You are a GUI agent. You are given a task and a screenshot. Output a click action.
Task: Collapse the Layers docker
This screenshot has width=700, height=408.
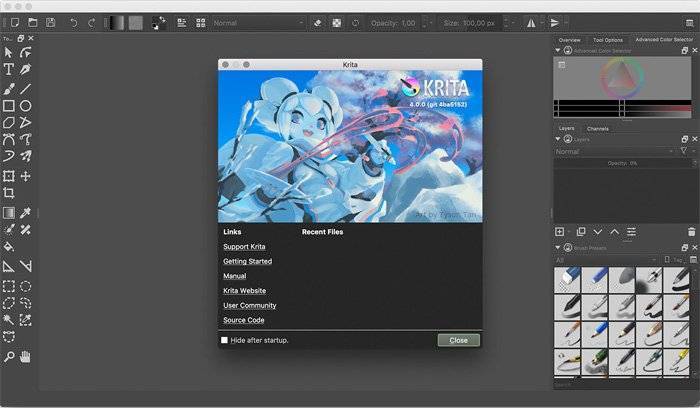point(558,139)
